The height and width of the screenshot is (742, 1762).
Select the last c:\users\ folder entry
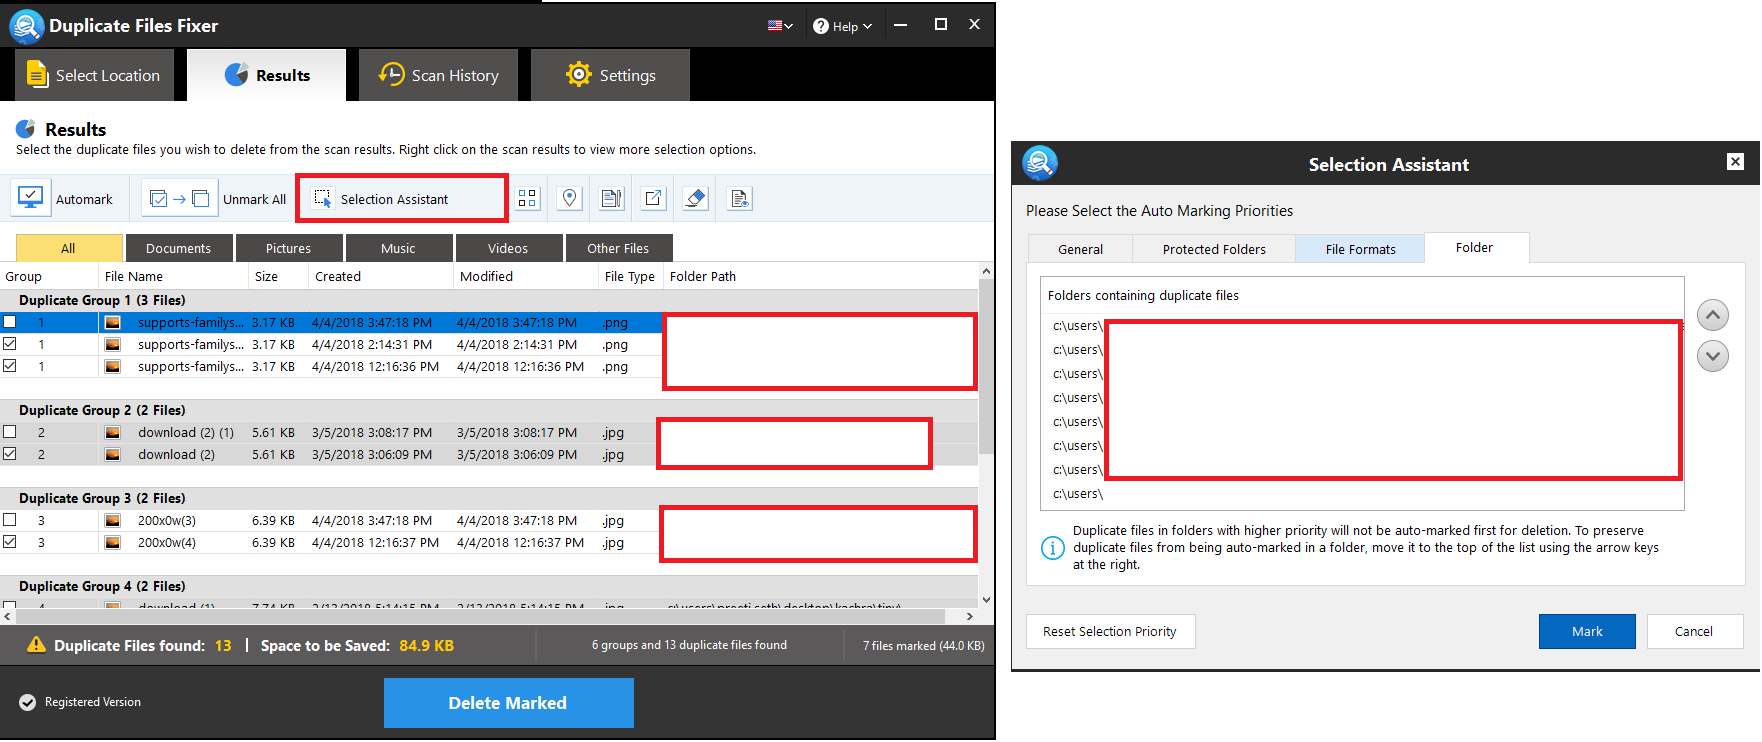point(1362,494)
